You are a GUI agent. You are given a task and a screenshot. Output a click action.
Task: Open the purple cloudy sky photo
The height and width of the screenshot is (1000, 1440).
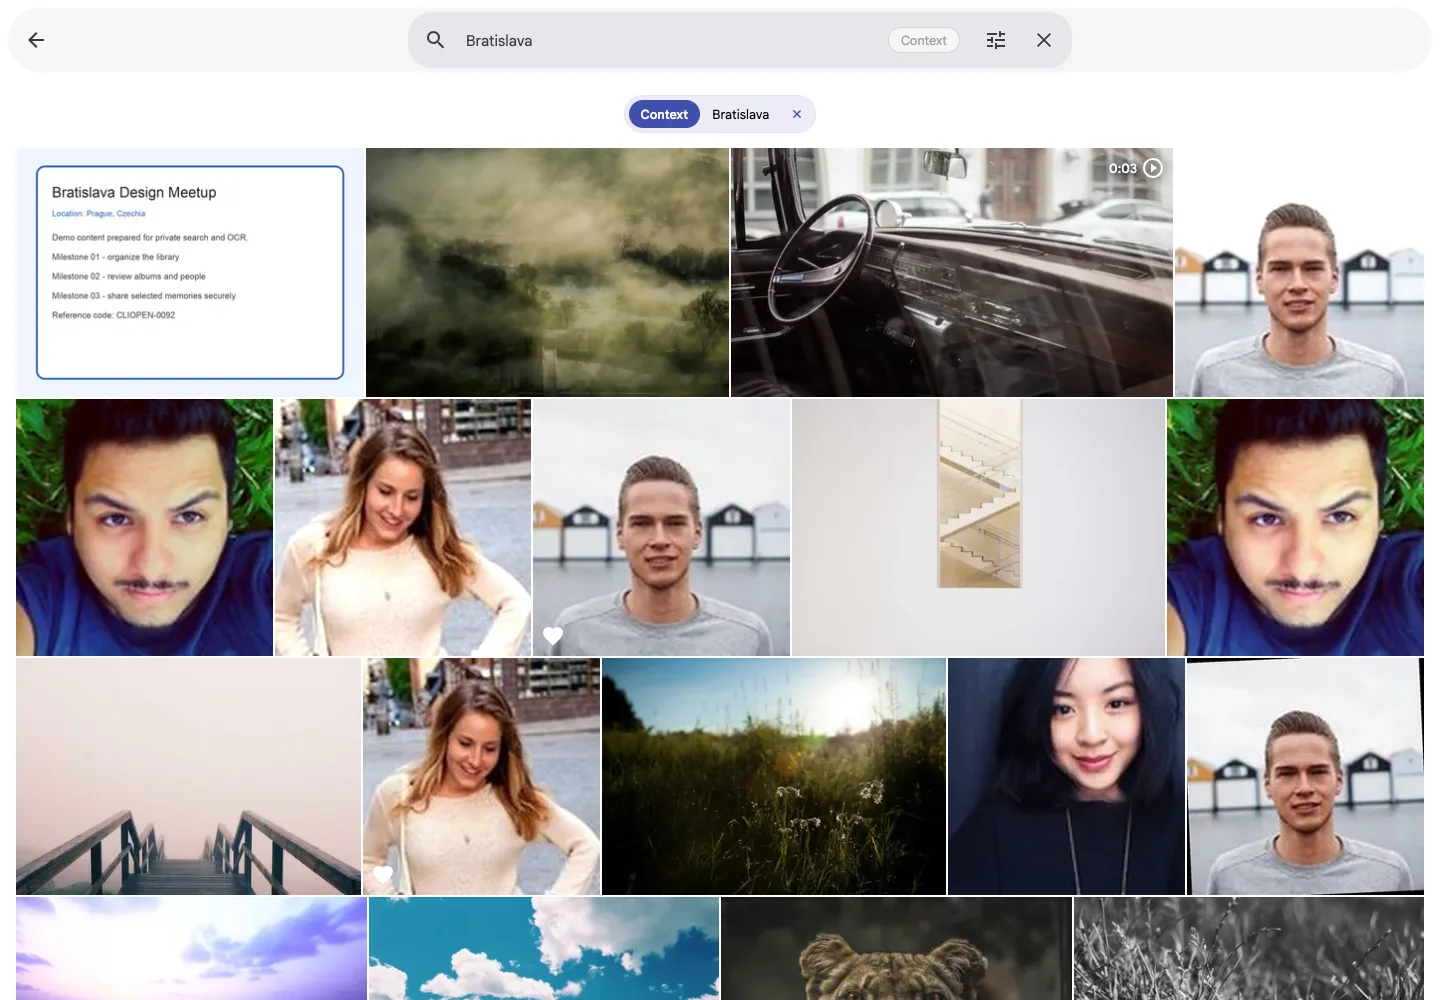(x=191, y=948)
